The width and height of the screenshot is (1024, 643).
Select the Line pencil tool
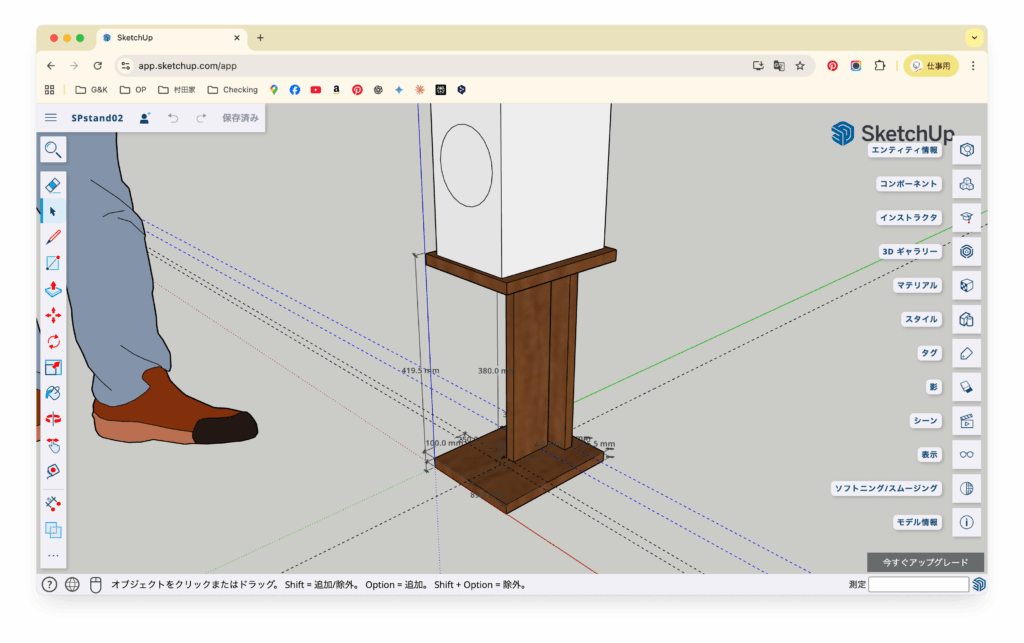click(53, 237)
